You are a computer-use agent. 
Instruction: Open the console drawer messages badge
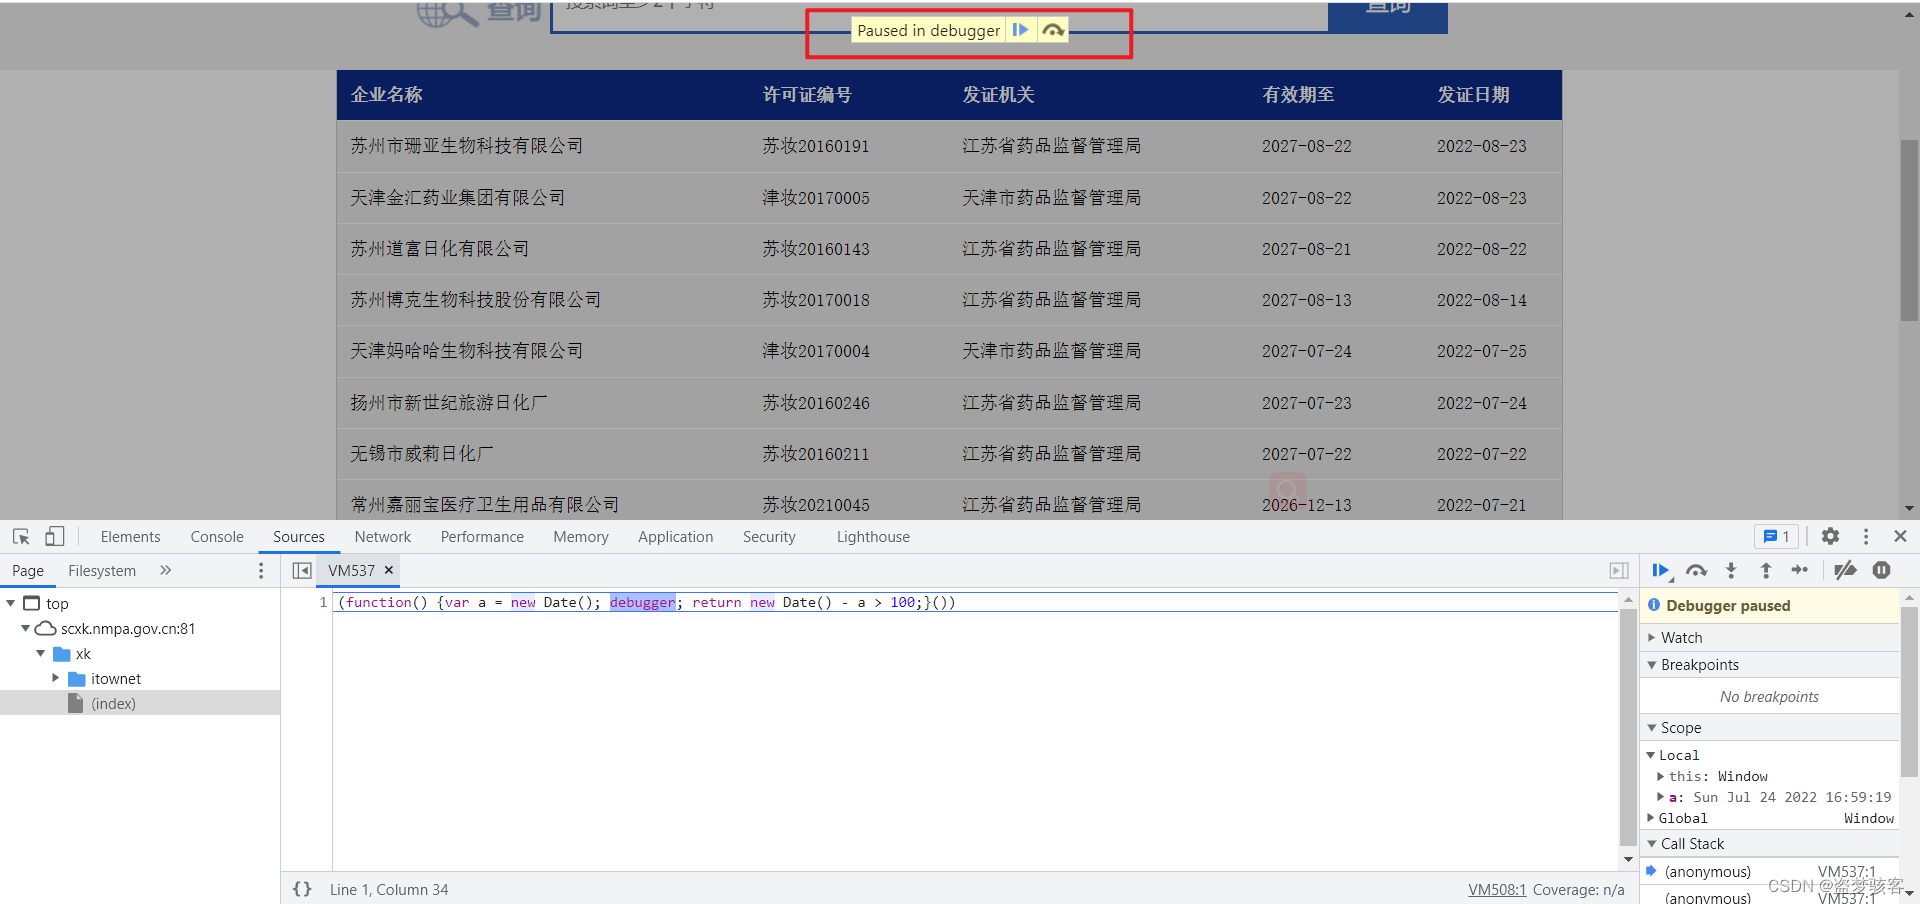point(1776,536)
